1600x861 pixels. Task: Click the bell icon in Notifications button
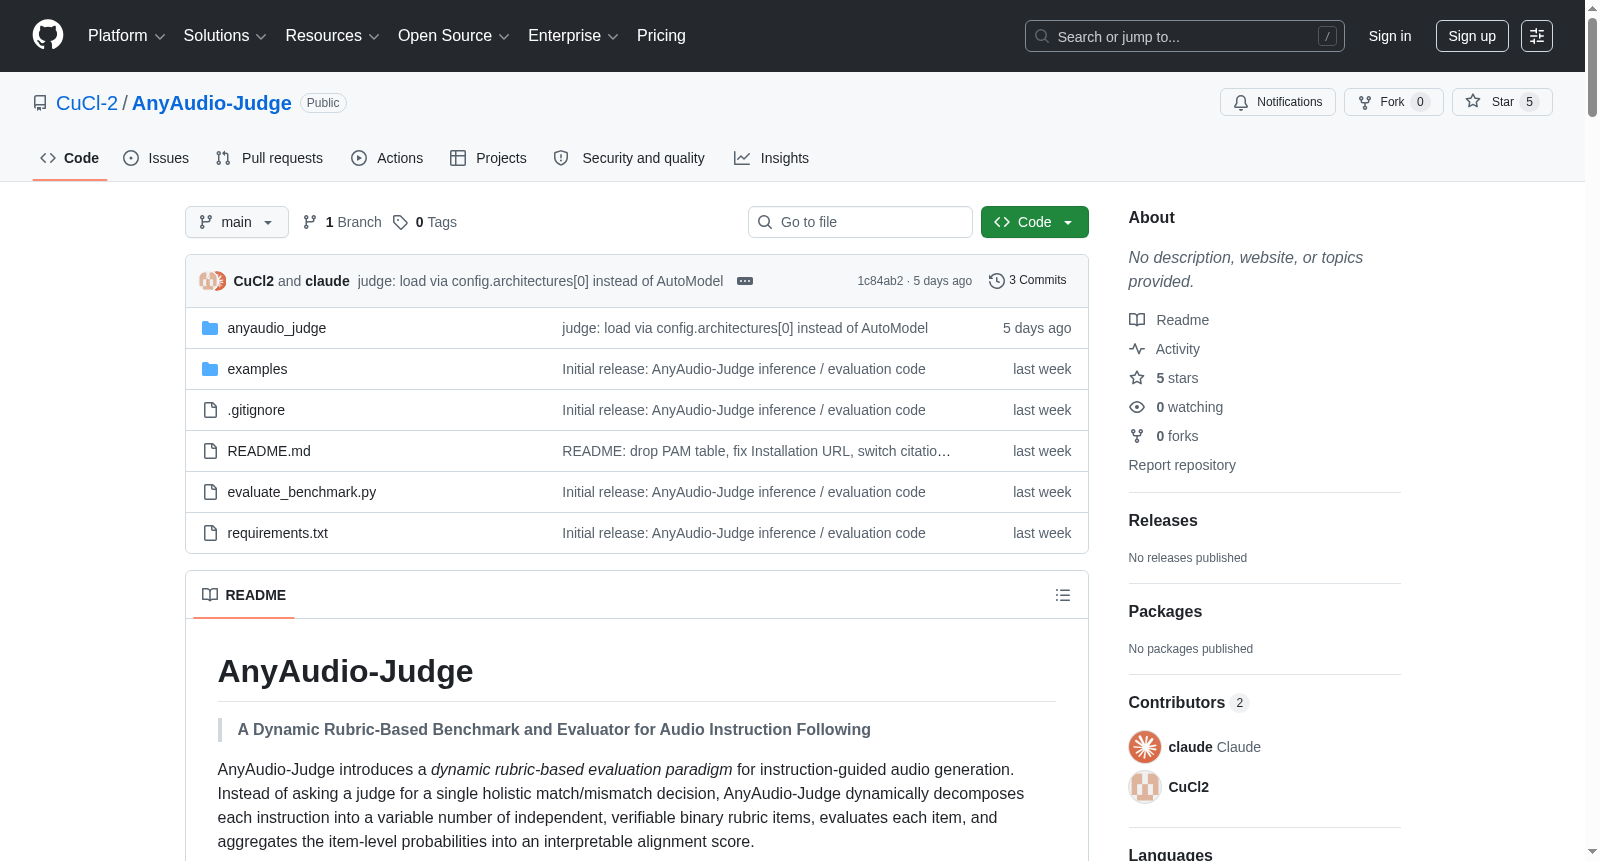coord(1241,102)
